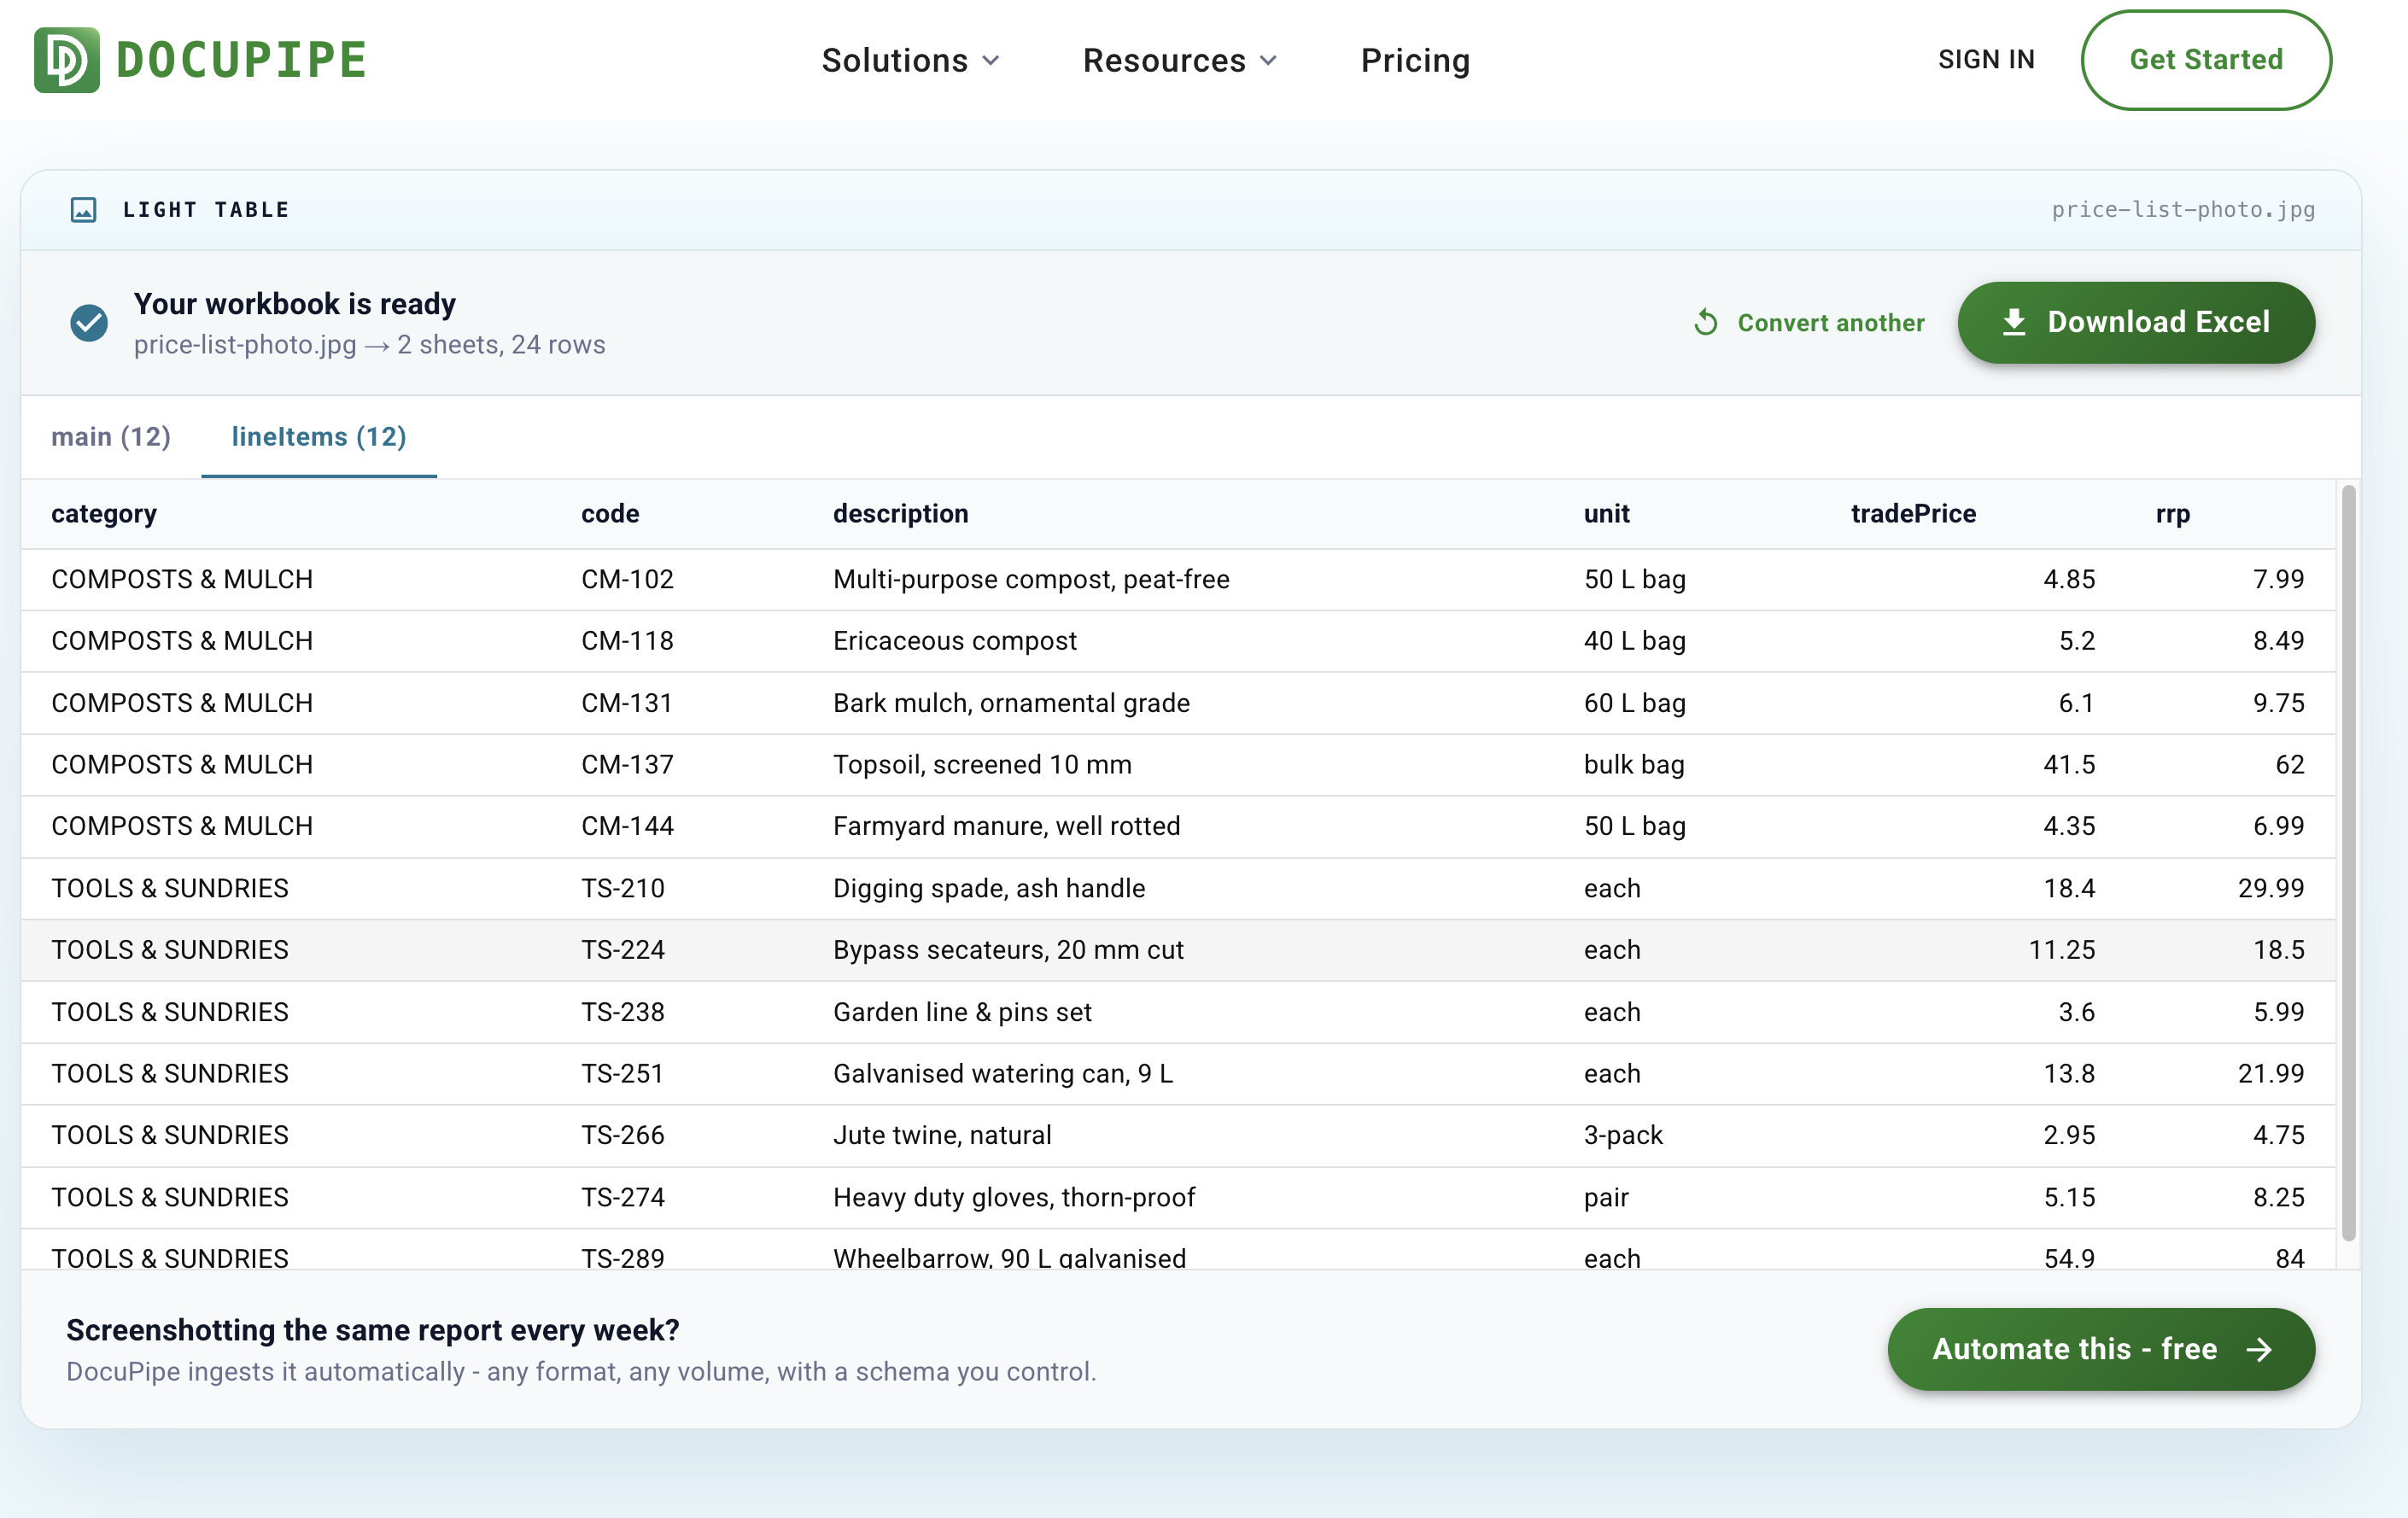The height and width of the screenshot is (1518, 2408).
Task: Click the 11.25 trade price cell
Action: point(2061,950)
